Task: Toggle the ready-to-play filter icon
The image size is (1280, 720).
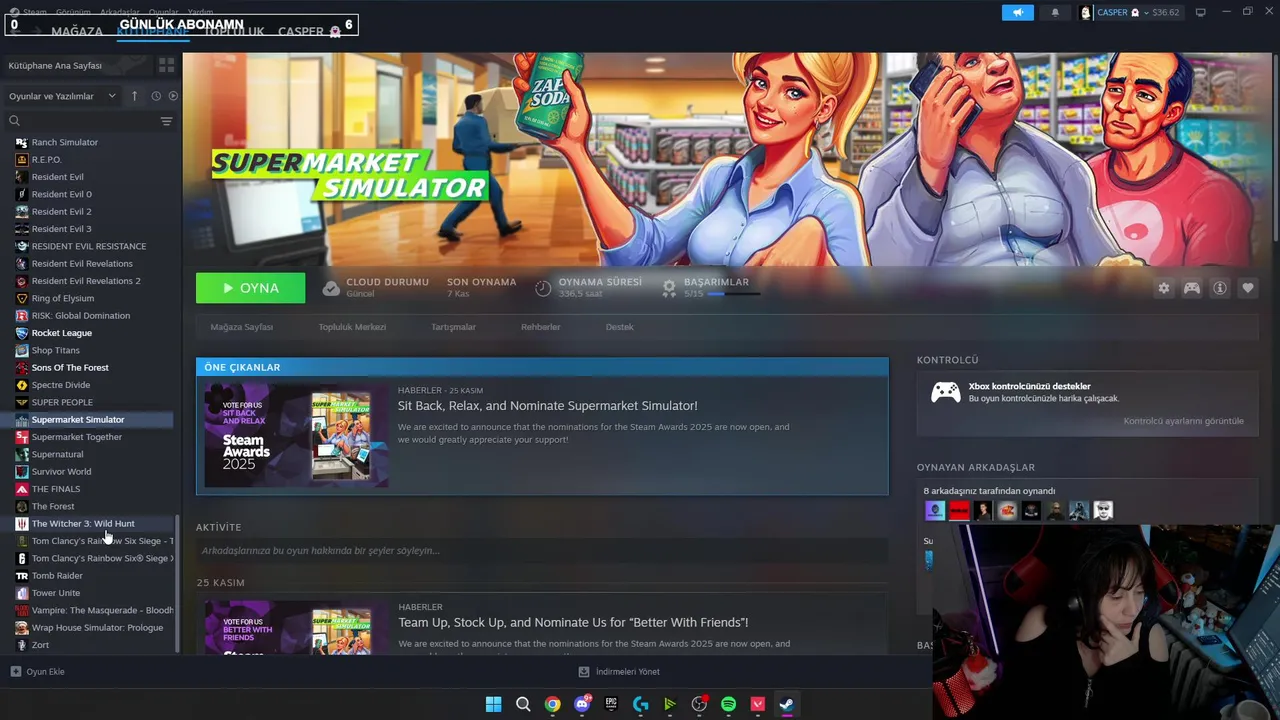Action: coord(173,96)
